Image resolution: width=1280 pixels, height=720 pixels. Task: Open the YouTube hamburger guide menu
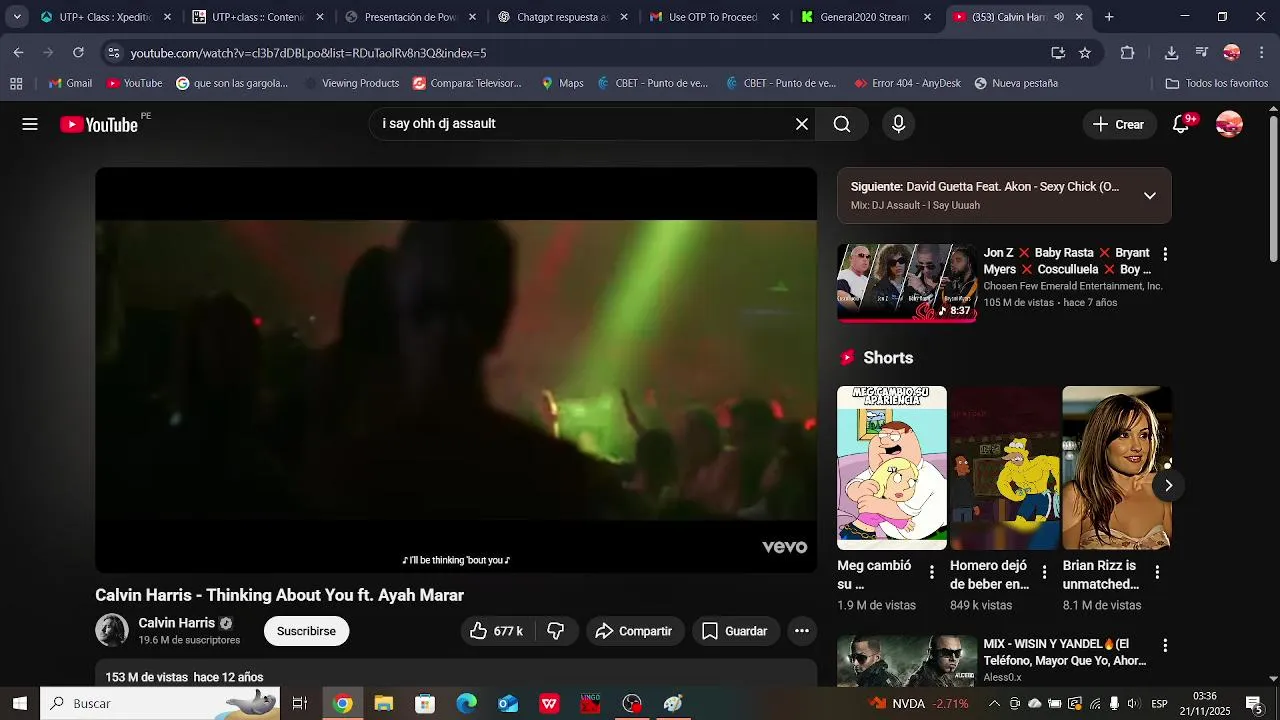(30, 124)
